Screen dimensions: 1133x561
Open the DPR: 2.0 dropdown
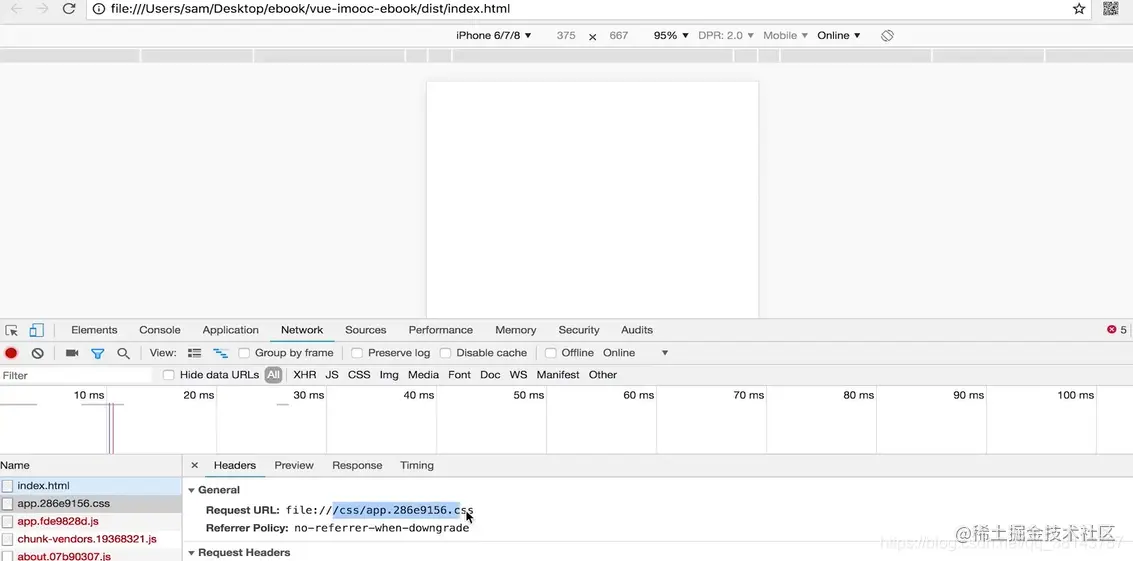[x=725, y=35]
